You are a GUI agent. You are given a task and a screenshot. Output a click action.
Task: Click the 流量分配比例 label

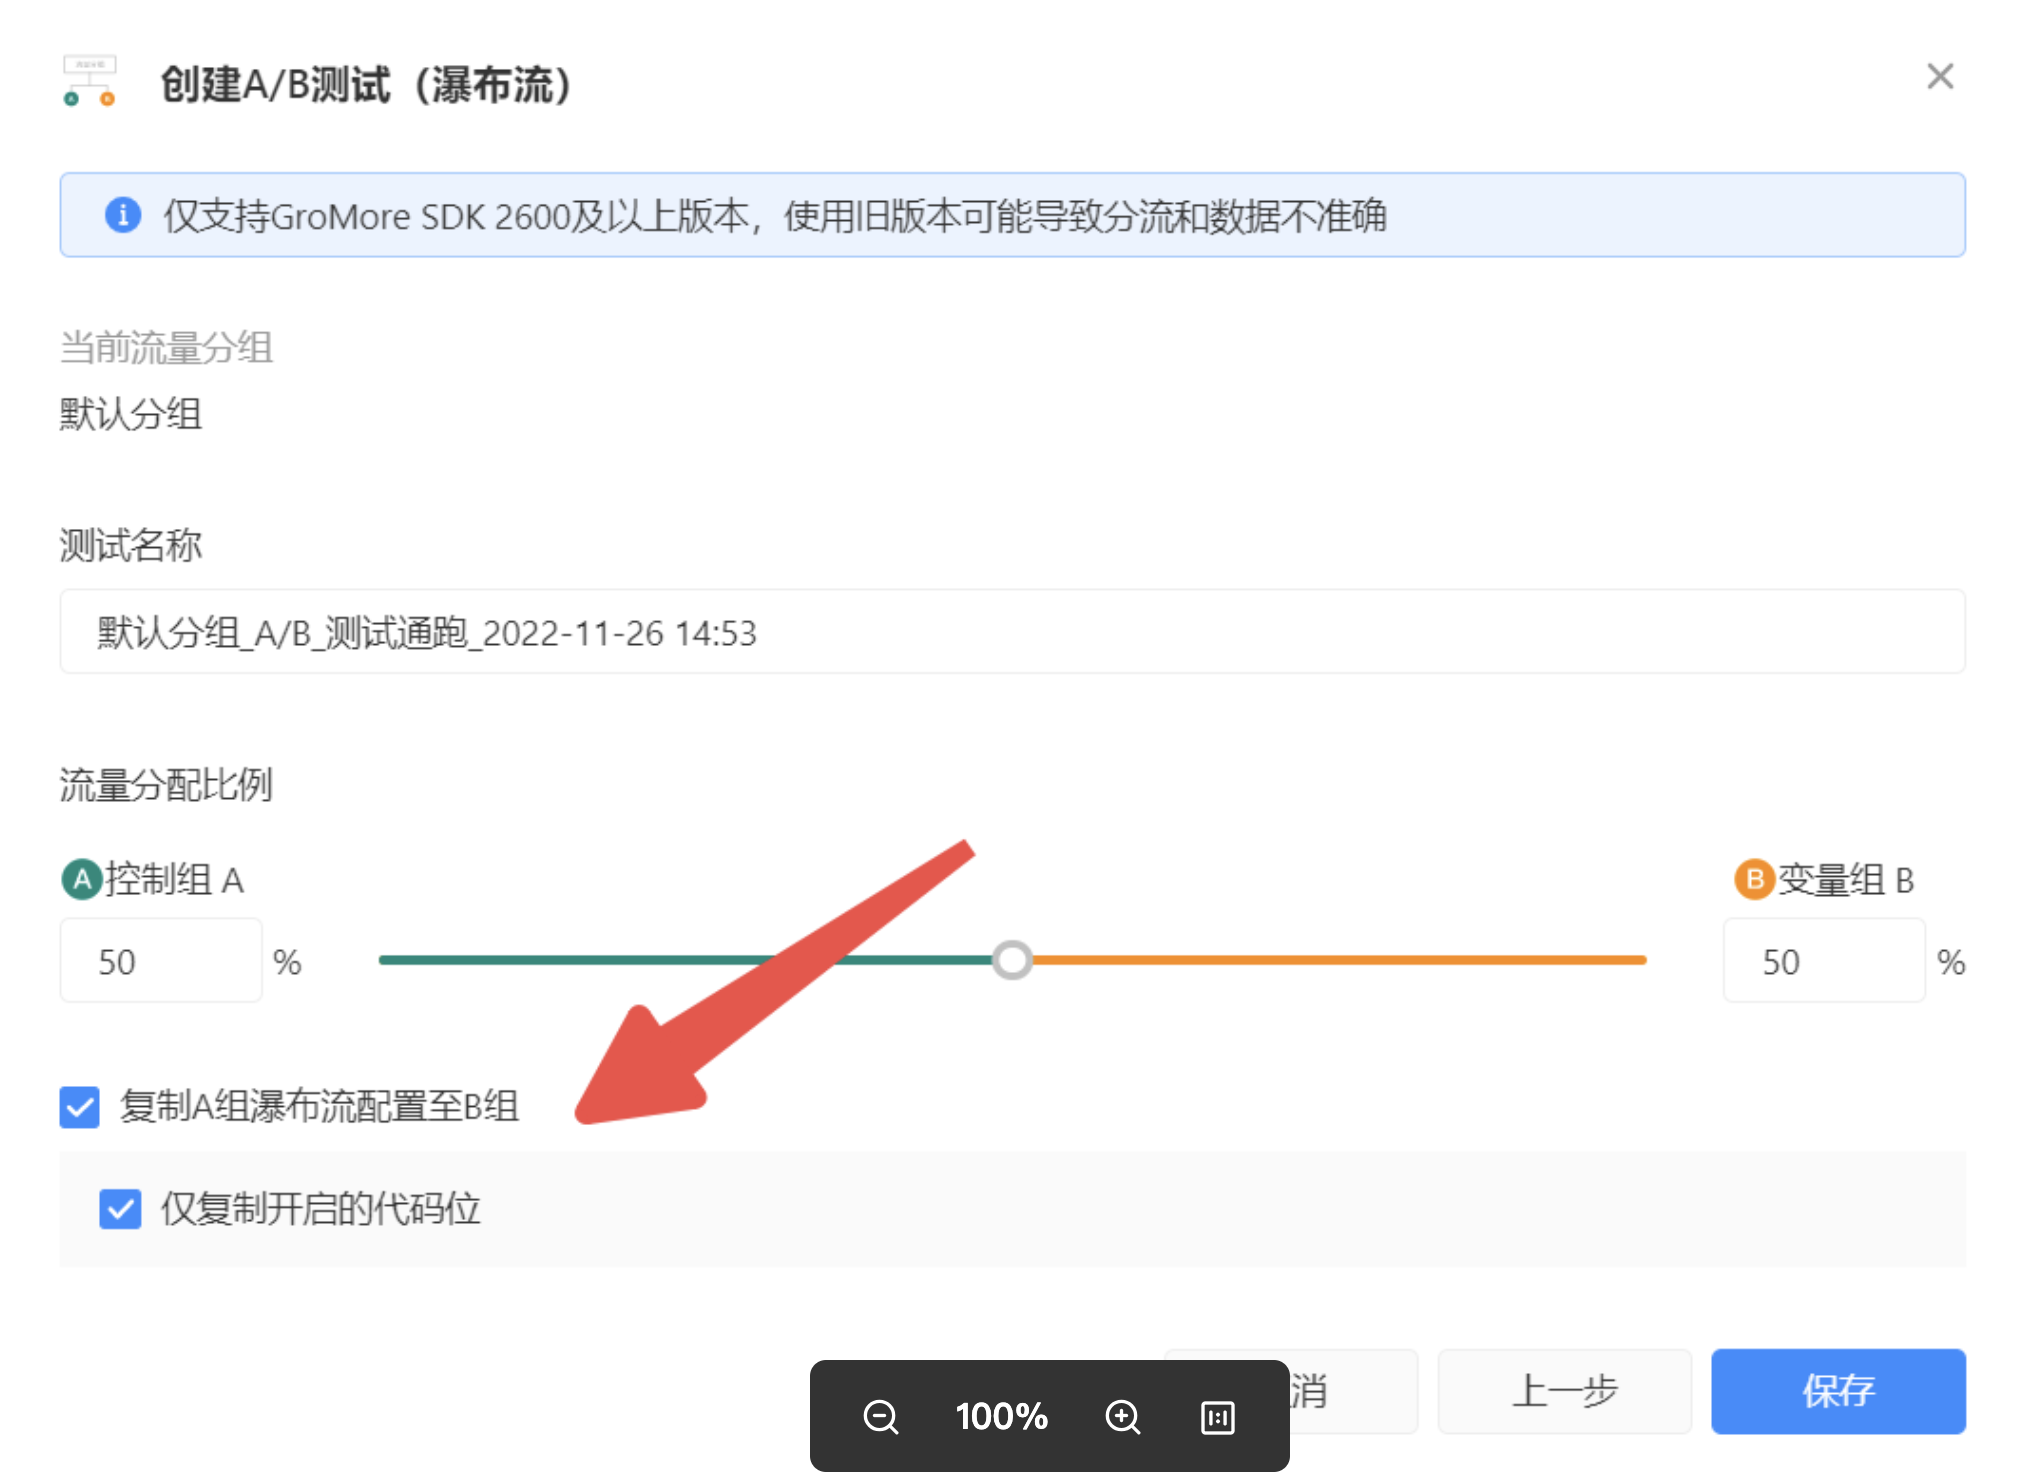tap(166, 785)
